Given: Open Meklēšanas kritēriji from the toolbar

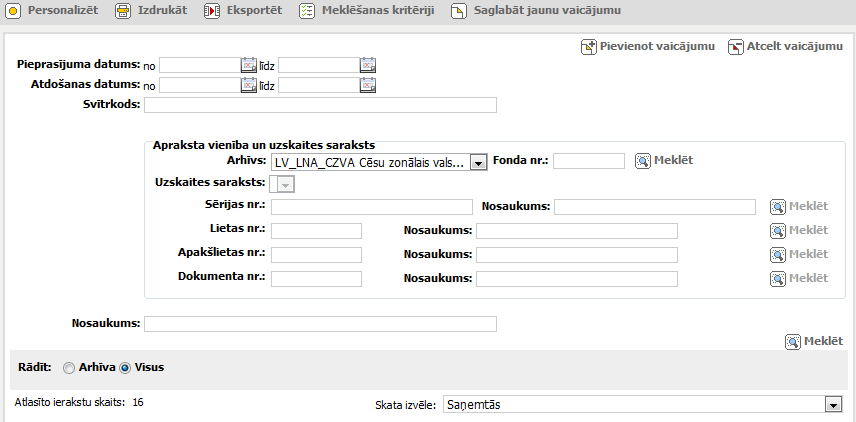Looking at the screenshot, I should click(308, 12).
